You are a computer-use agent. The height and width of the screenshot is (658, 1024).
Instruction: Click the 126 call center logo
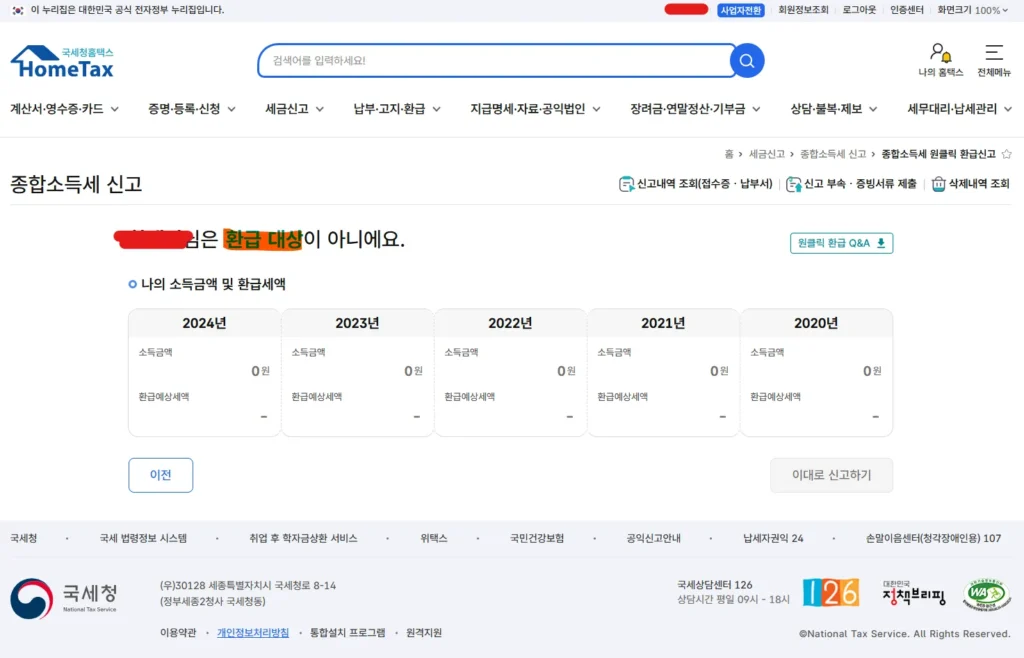(x=831, y=592)
